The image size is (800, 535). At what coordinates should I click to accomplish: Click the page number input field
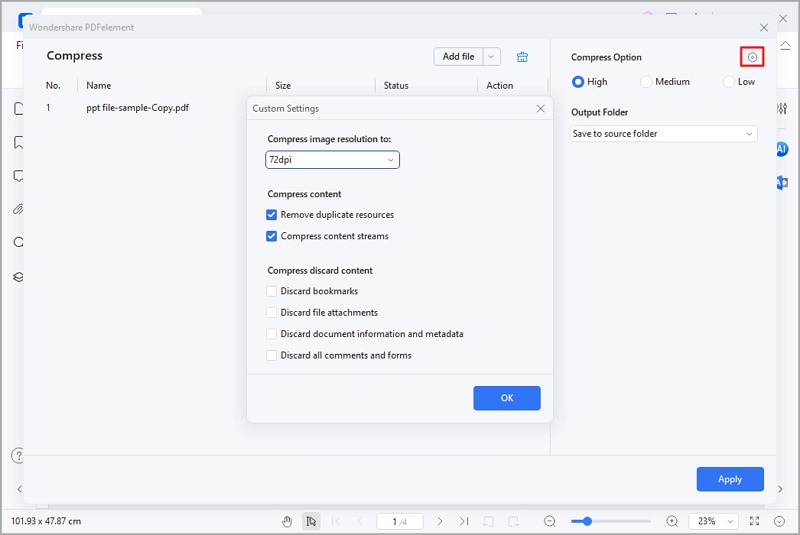click(399, 521)
